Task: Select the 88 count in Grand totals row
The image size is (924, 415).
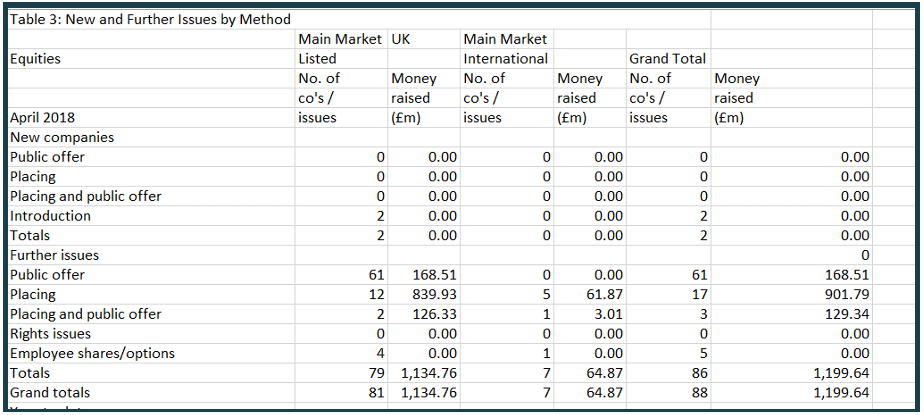Action: [698, 393]
